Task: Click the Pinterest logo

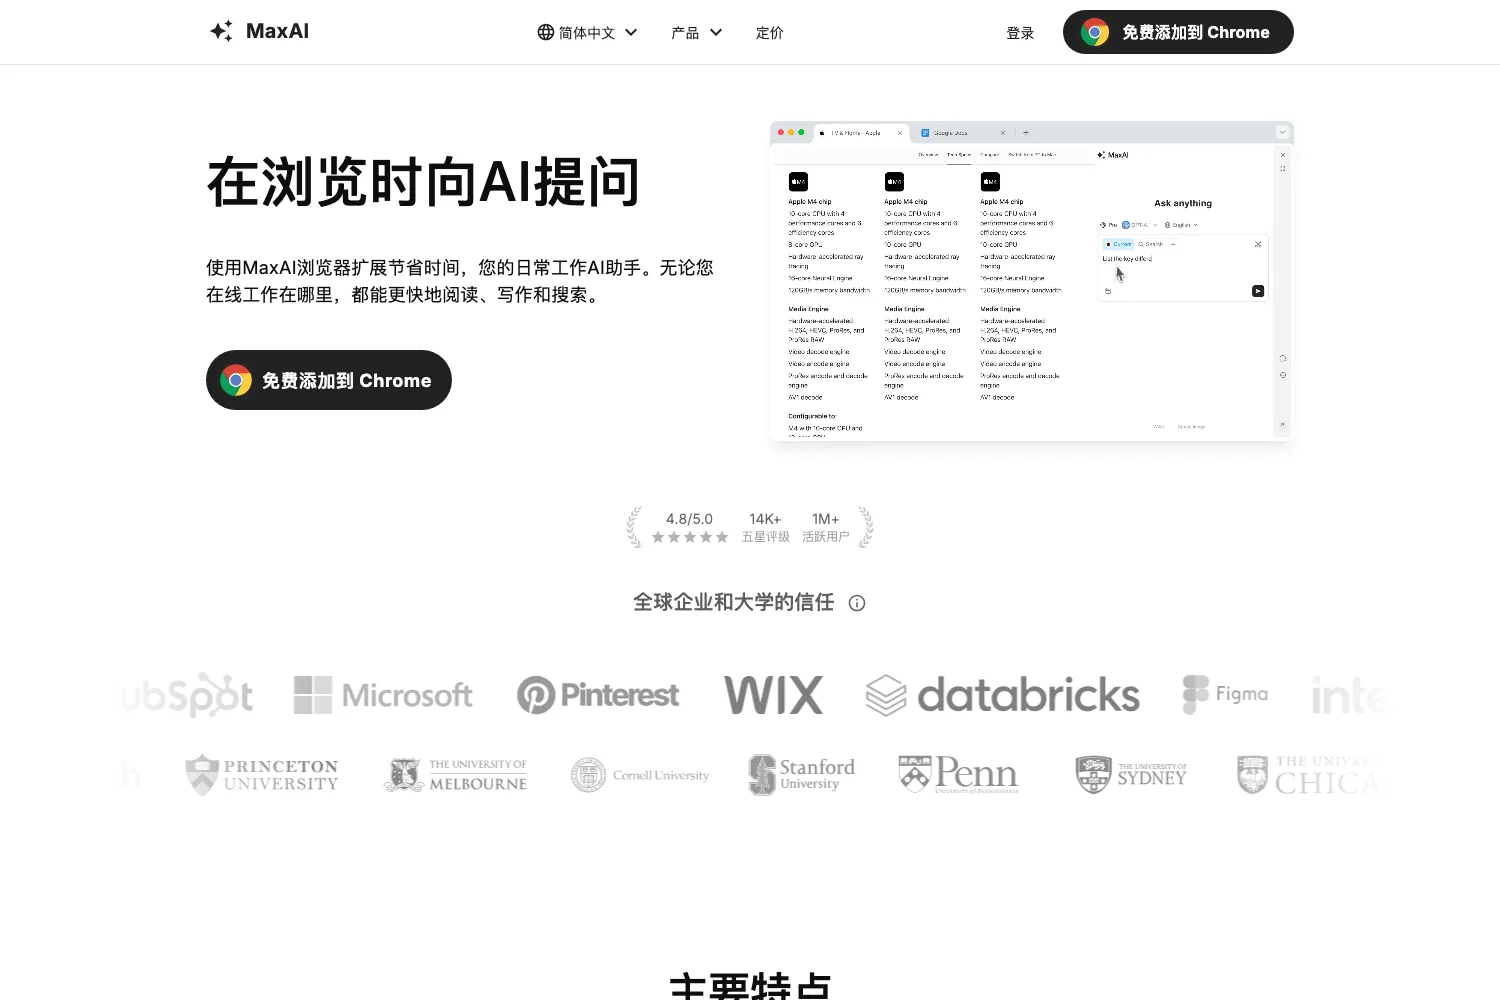Action: click(x=598, y=695)
